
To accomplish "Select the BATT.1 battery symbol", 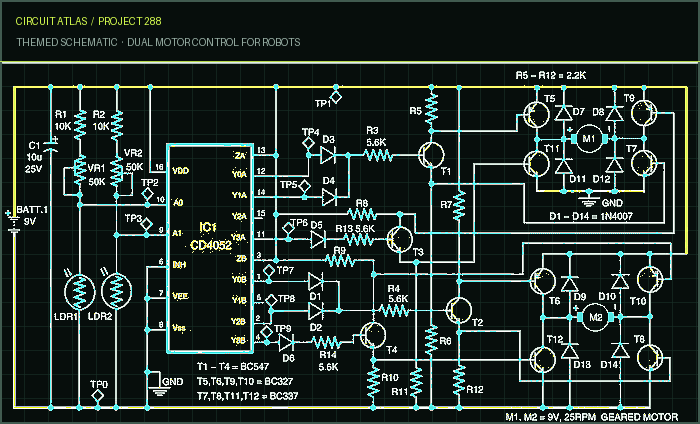I will tap(14, 222).
